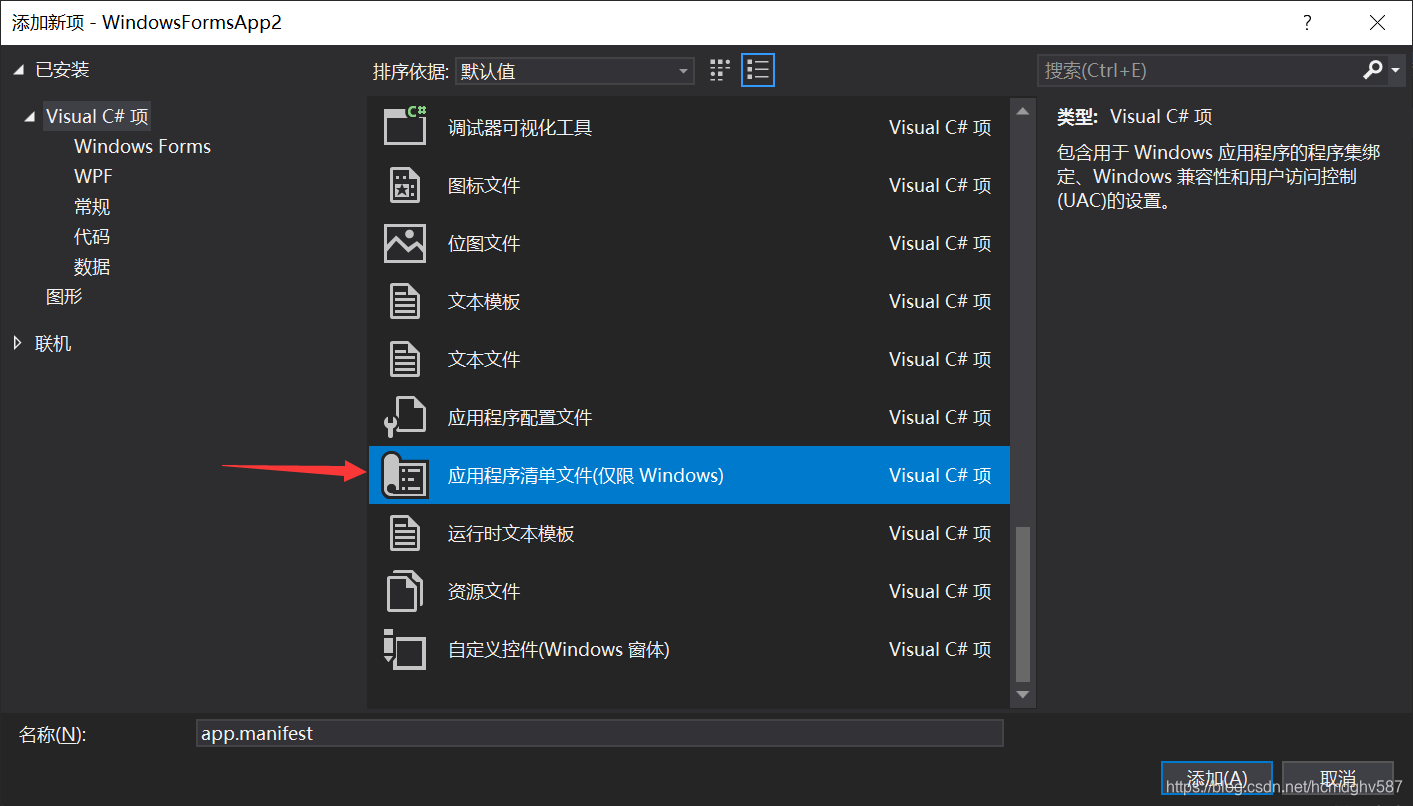Open the help question mark button
Viewport: 1413px width, 806px height.
pyautogui.click(x=1306, y=22)
